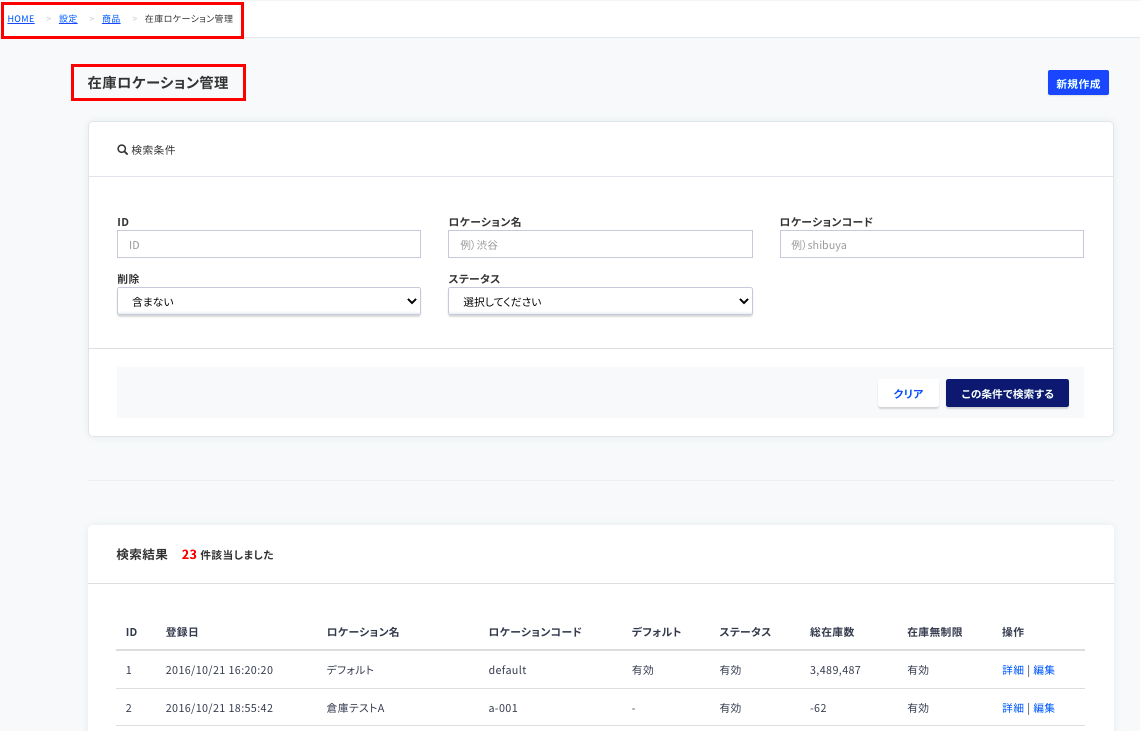Click the 新規作成 button
Viewport: 1140px width, 731px height.
pos(1077,83)
